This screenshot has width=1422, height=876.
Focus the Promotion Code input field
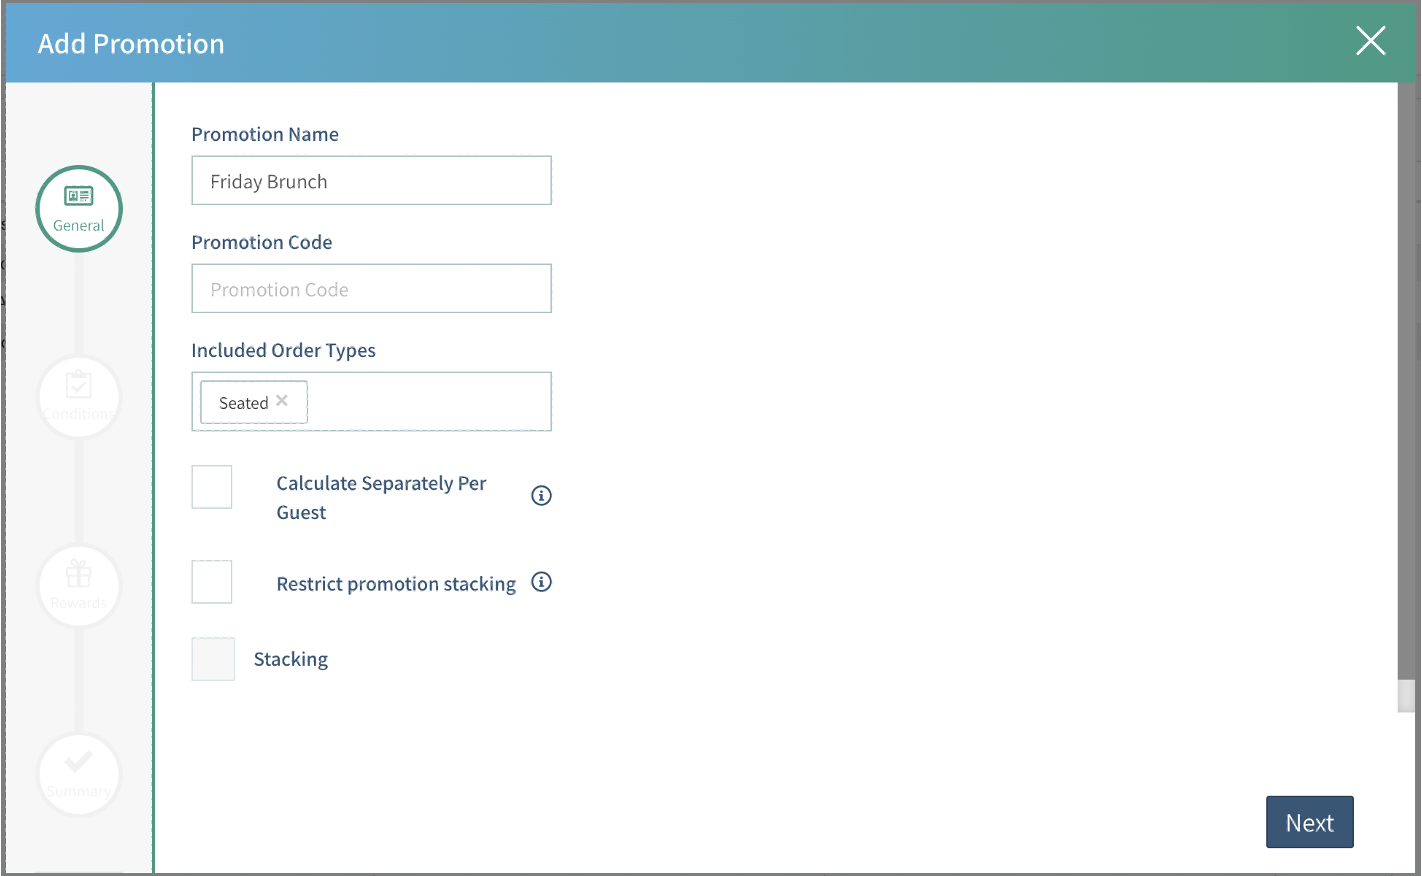(x=371, y=289)
